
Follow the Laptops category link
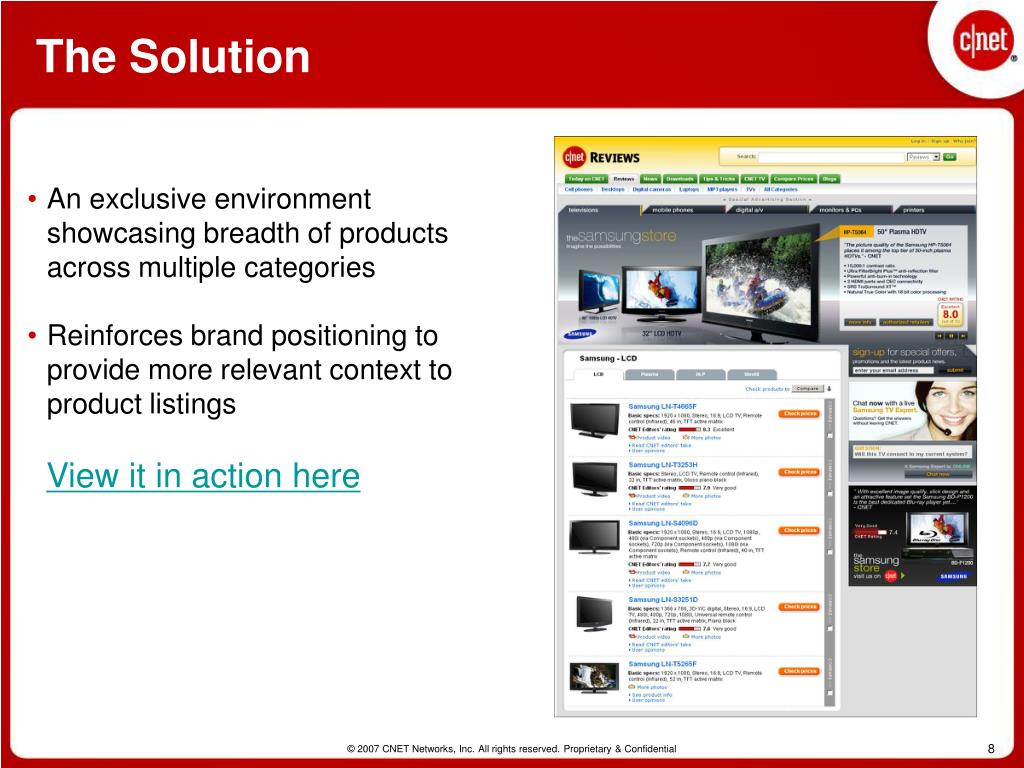coord(689,189)
